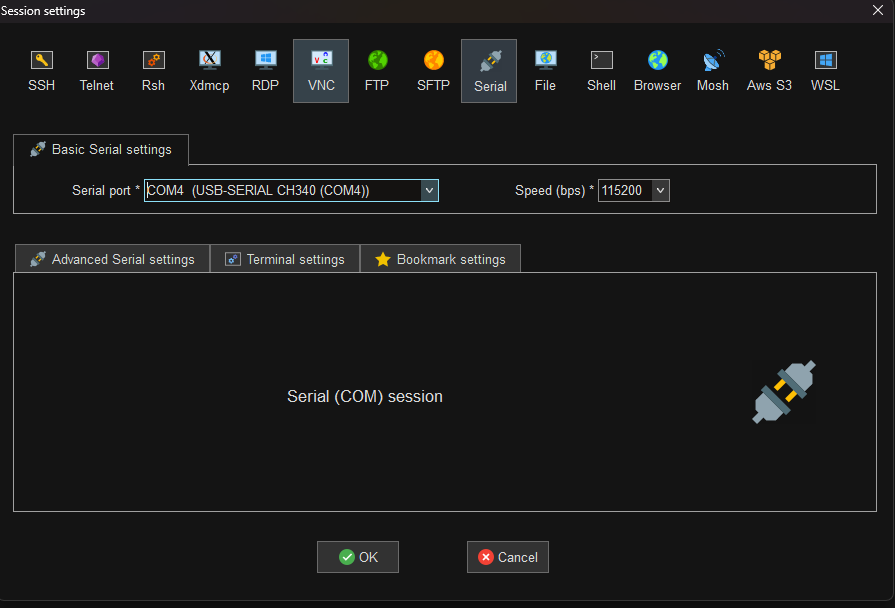
Task: Click the Serial session icon
Action: [489, 71]
